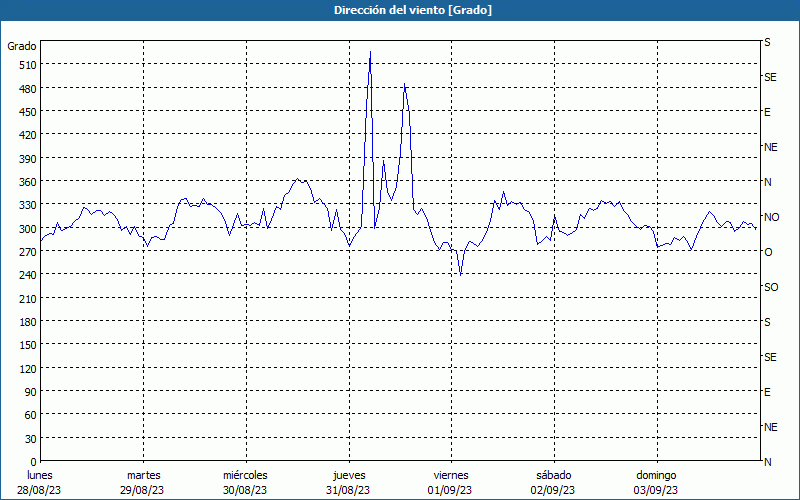Click the "martes" day label

(x=144, y=476)
